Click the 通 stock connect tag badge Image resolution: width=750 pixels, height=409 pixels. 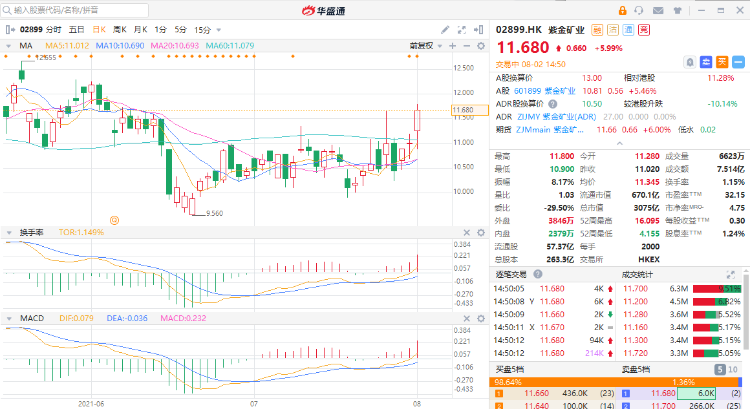[629, 30]
